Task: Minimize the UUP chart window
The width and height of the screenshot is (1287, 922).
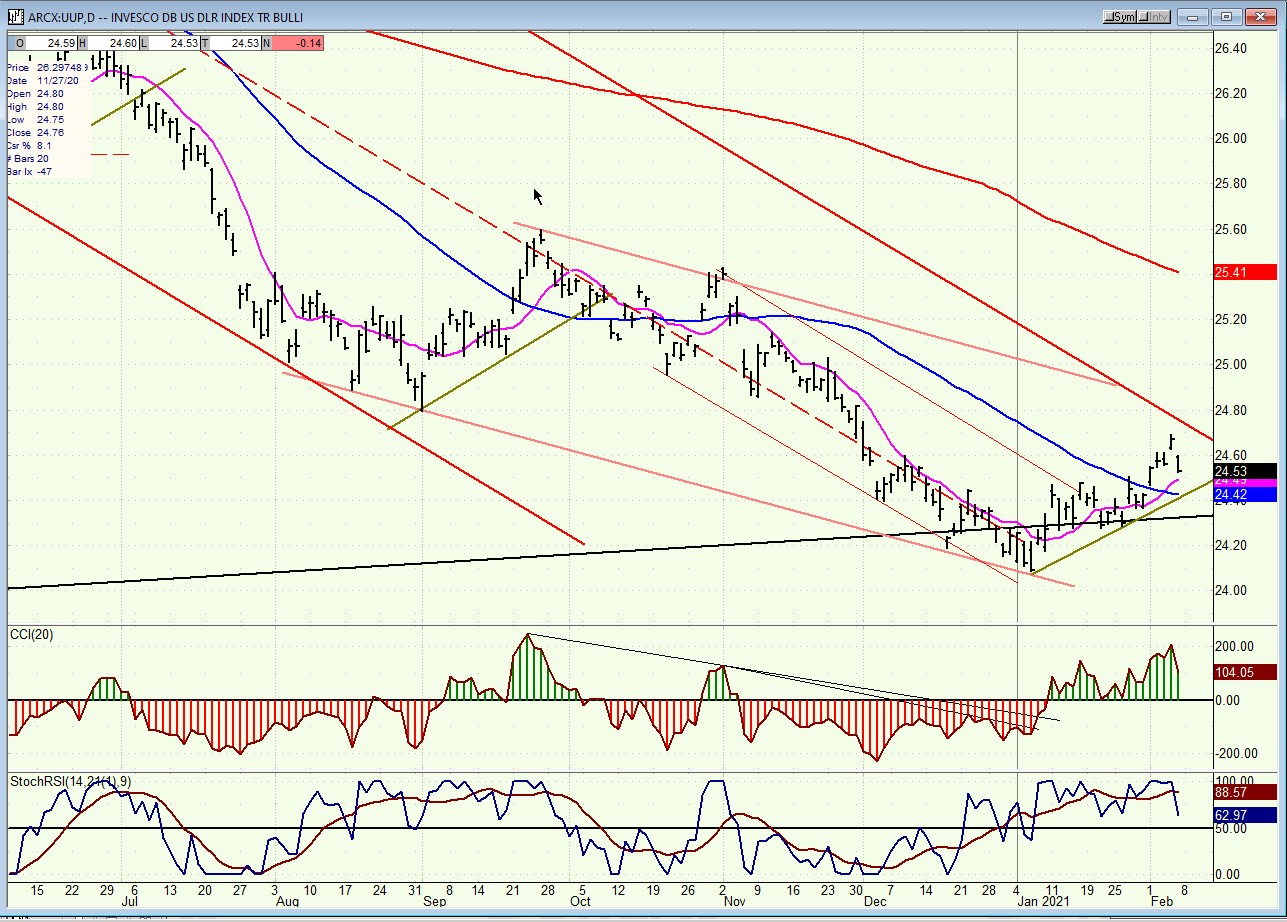Action: tap(1193, 17)
